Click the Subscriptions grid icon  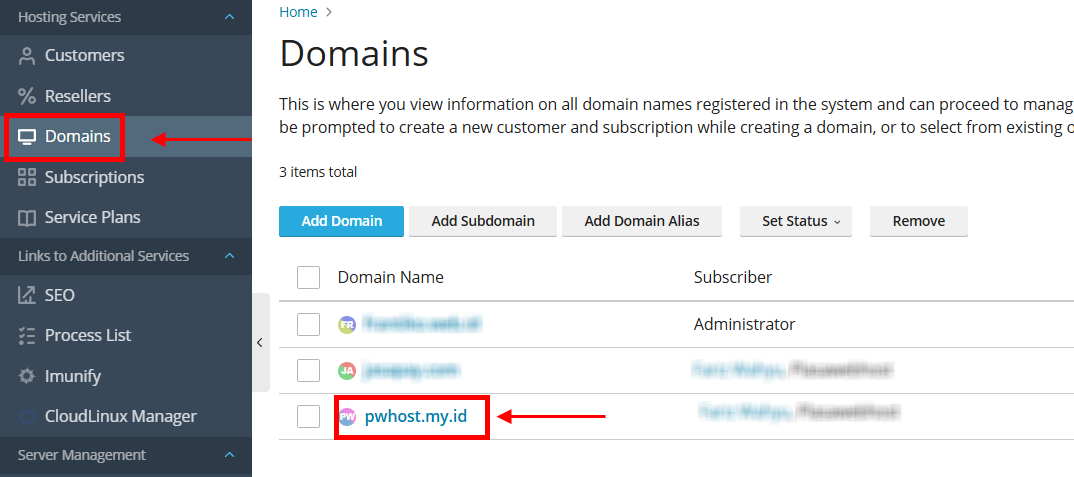[27, 178]
